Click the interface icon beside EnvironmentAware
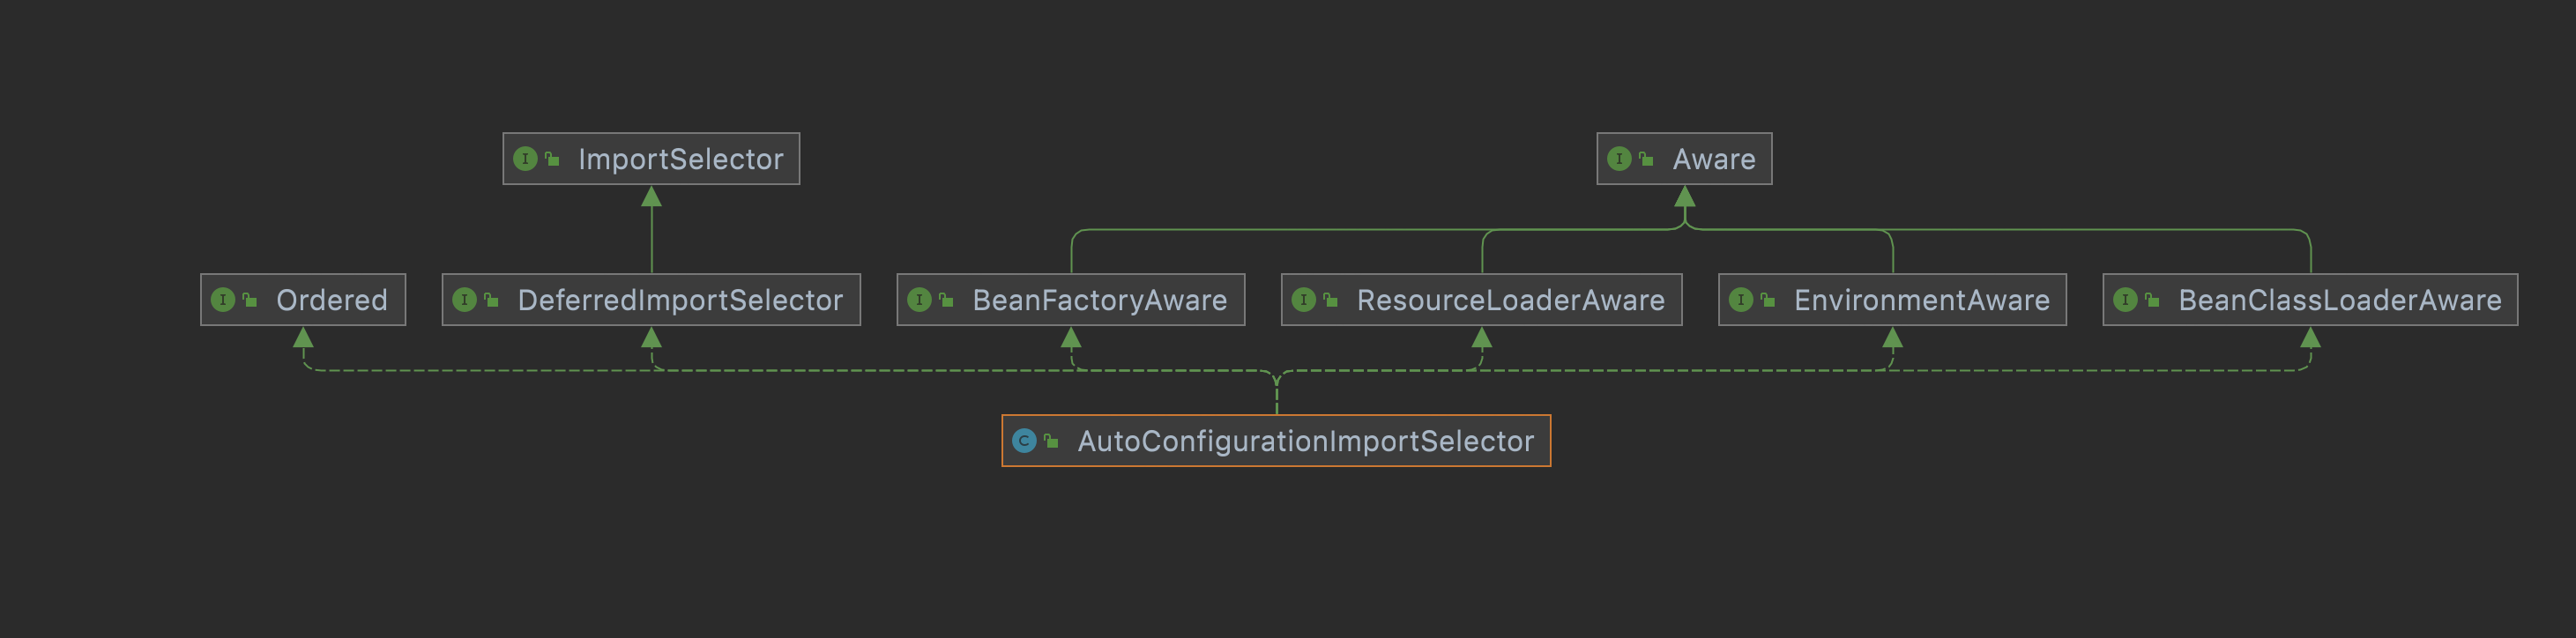This screenshot has width=2576, height=638. pos(1741,300)
